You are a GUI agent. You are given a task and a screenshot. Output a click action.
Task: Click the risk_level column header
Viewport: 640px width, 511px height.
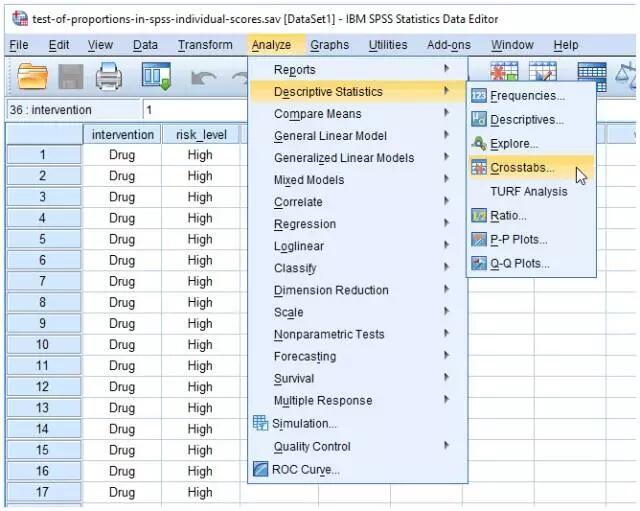tap(200, 134)
